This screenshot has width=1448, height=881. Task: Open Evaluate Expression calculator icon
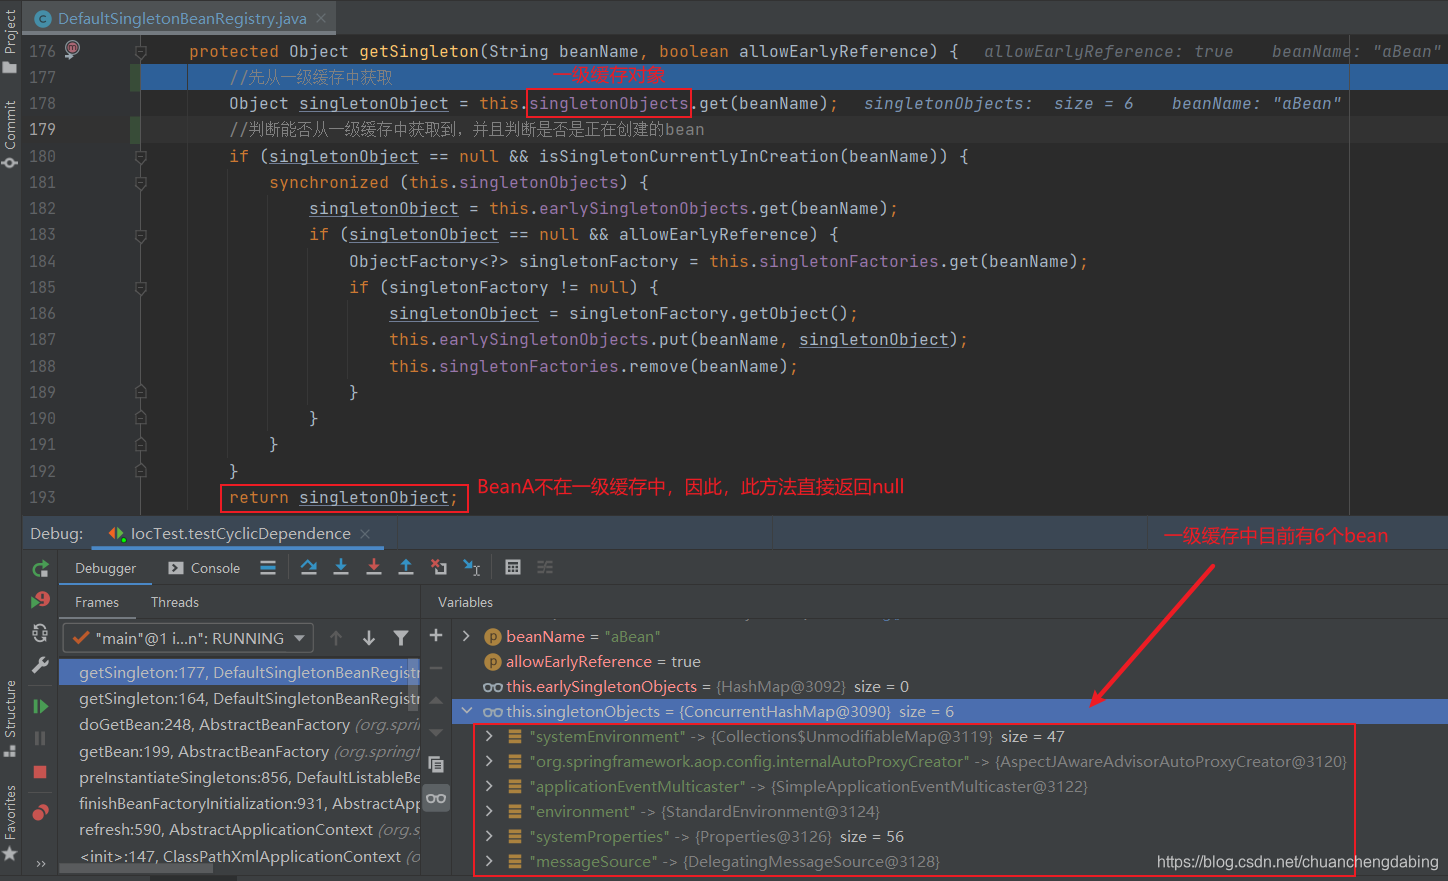(x=513, y=568)
